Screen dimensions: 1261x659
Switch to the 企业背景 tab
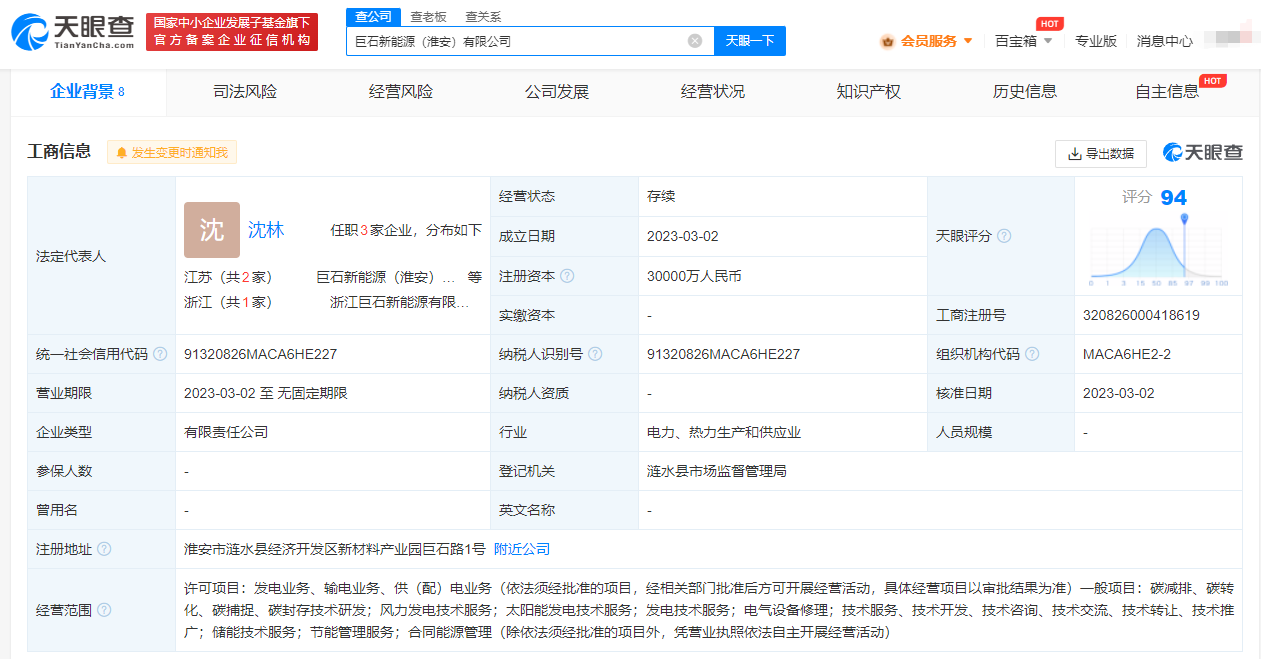tap(88, 92)
